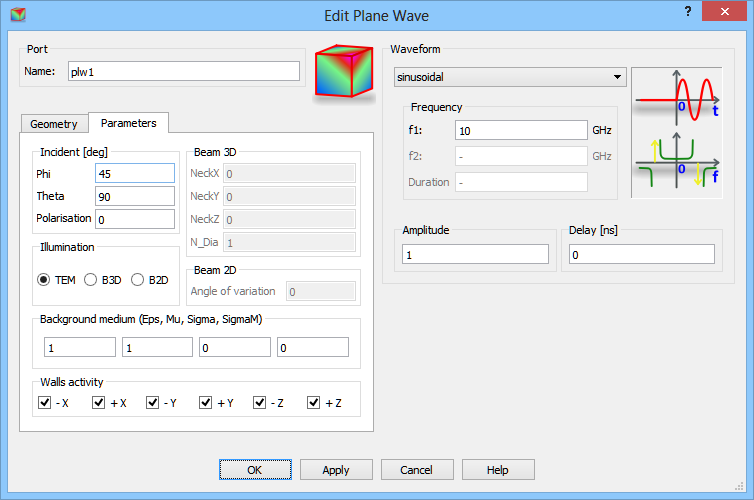Click the title bar question mark help icon
Image resolution: width=754 pixels, height=500 pixels.
pyautogui.click(x=688, y=11)
